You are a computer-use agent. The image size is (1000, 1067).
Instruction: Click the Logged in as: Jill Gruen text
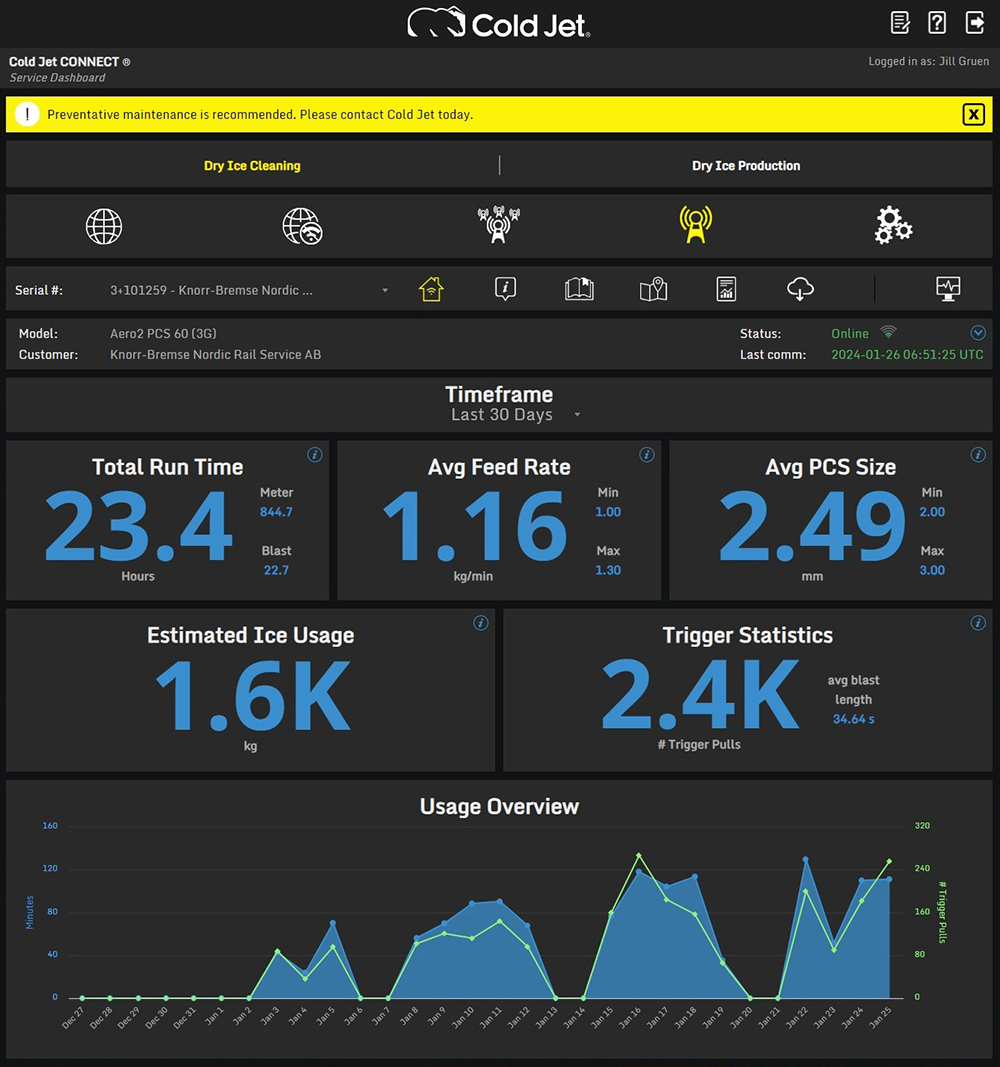929,61
